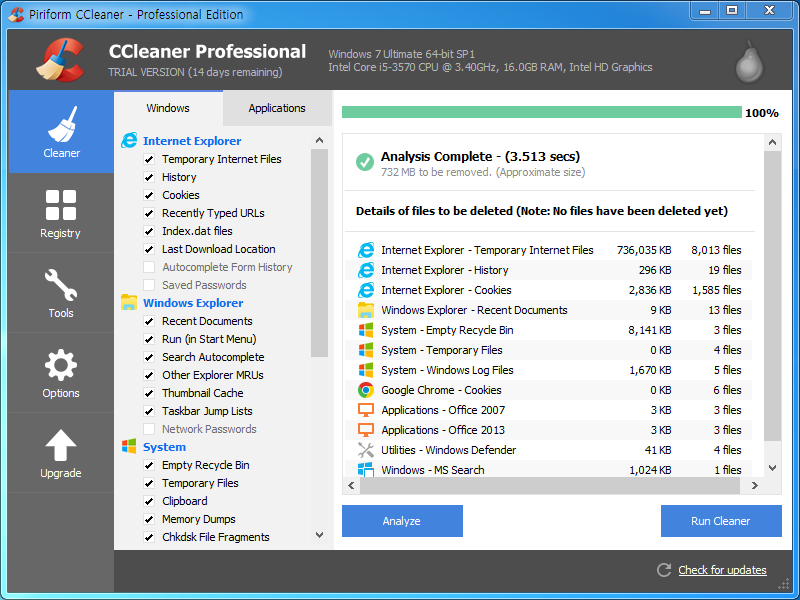Toggle Run (in Start Menu) checkbox
This screenshot has height=600, width=800.
[149, 339]
